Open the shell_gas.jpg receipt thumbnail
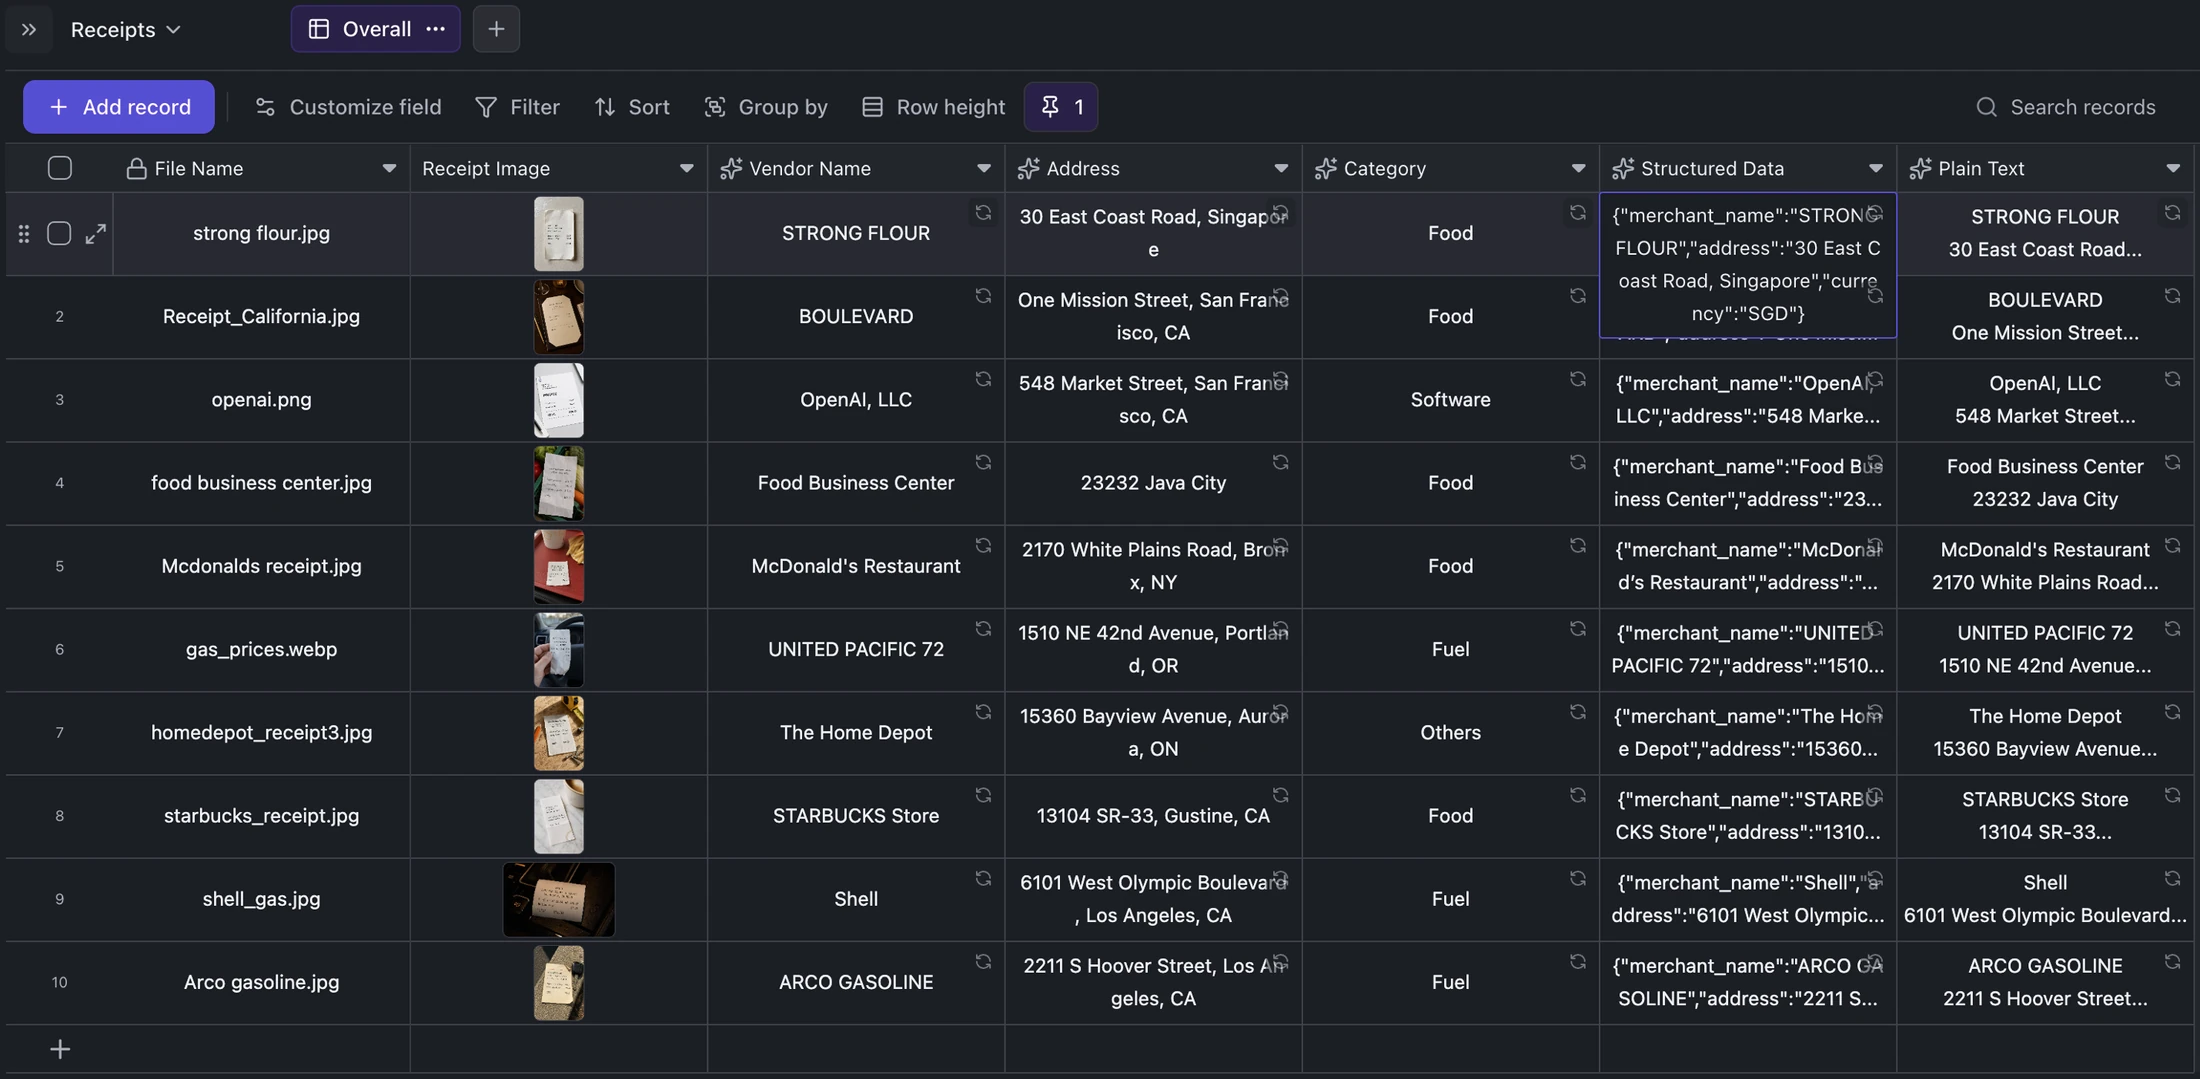The image size is (2200, 1079). point(558,899)
